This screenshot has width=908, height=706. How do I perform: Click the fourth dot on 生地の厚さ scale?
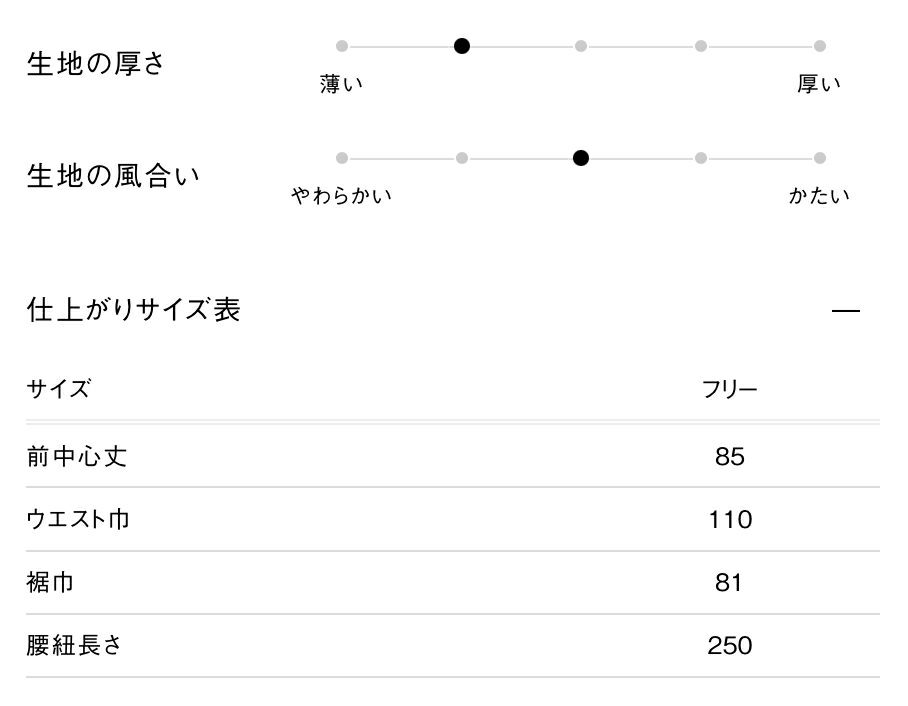pyautogui.click(x=701, y=46)
